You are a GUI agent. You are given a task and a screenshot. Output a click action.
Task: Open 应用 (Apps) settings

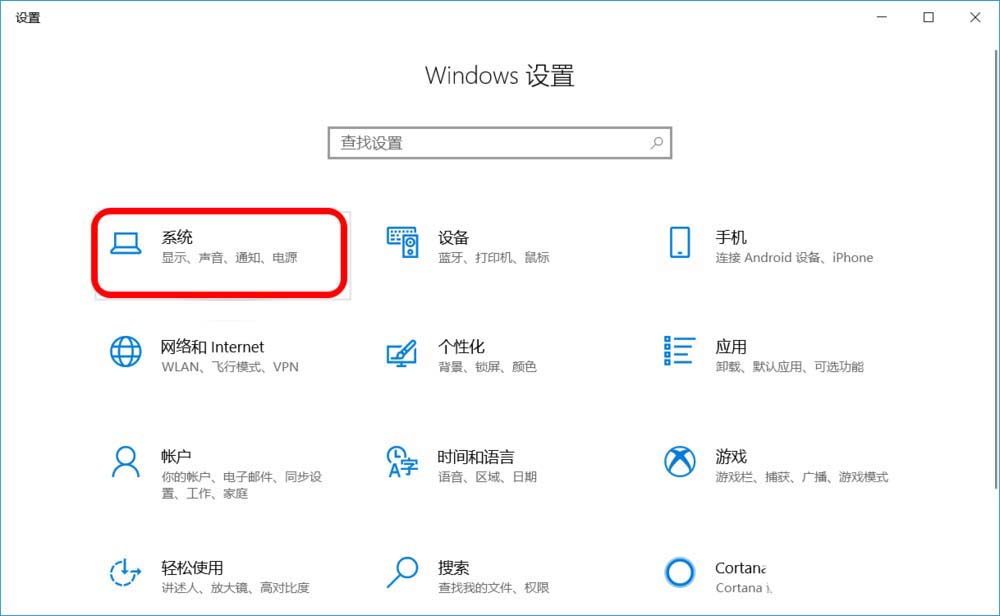click(x=733, y=355)
